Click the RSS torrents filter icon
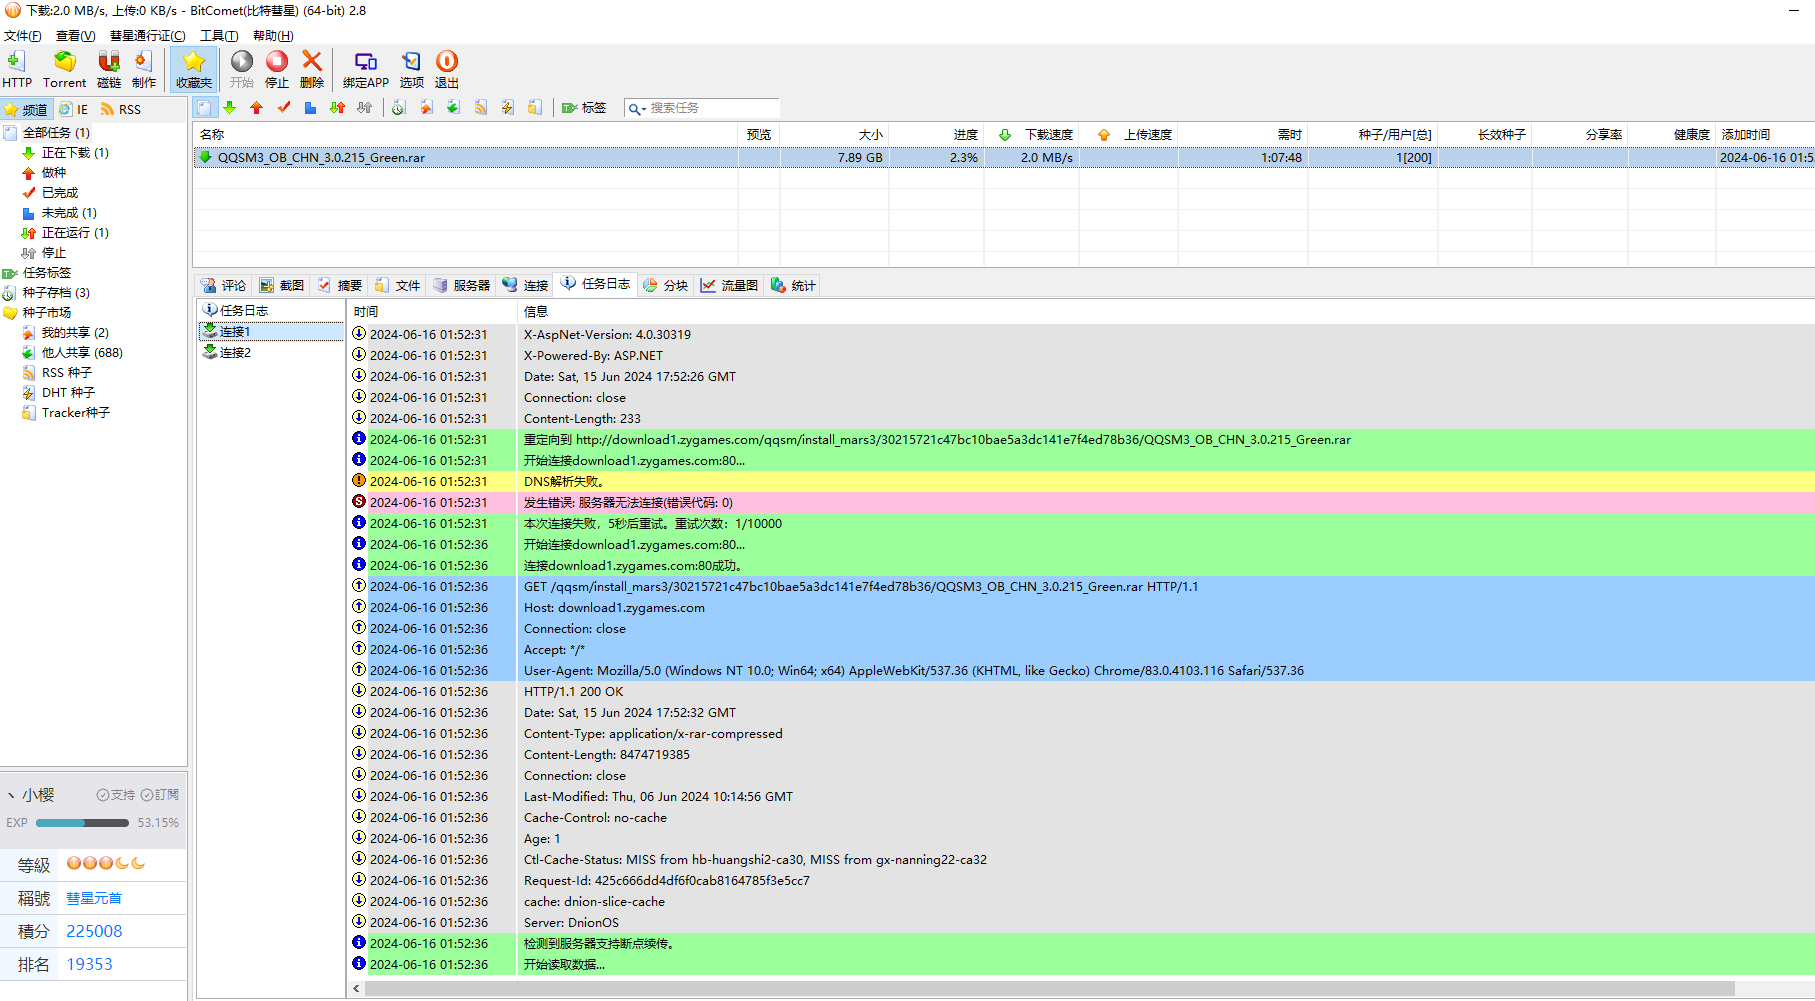The width and height of the screenshot is (1815, 1001). (481, 107)
